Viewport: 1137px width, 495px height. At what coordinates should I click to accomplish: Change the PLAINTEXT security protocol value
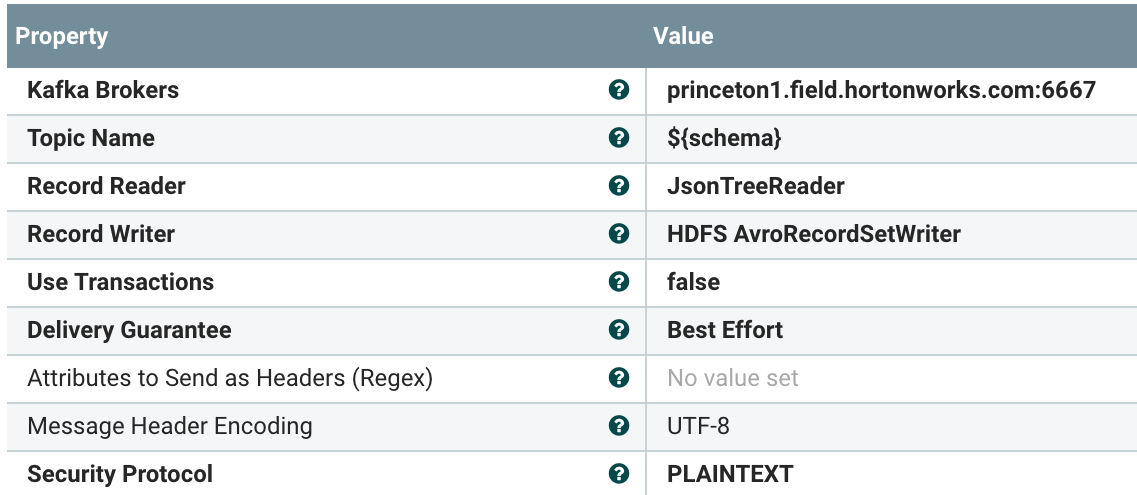click(730, 474)
